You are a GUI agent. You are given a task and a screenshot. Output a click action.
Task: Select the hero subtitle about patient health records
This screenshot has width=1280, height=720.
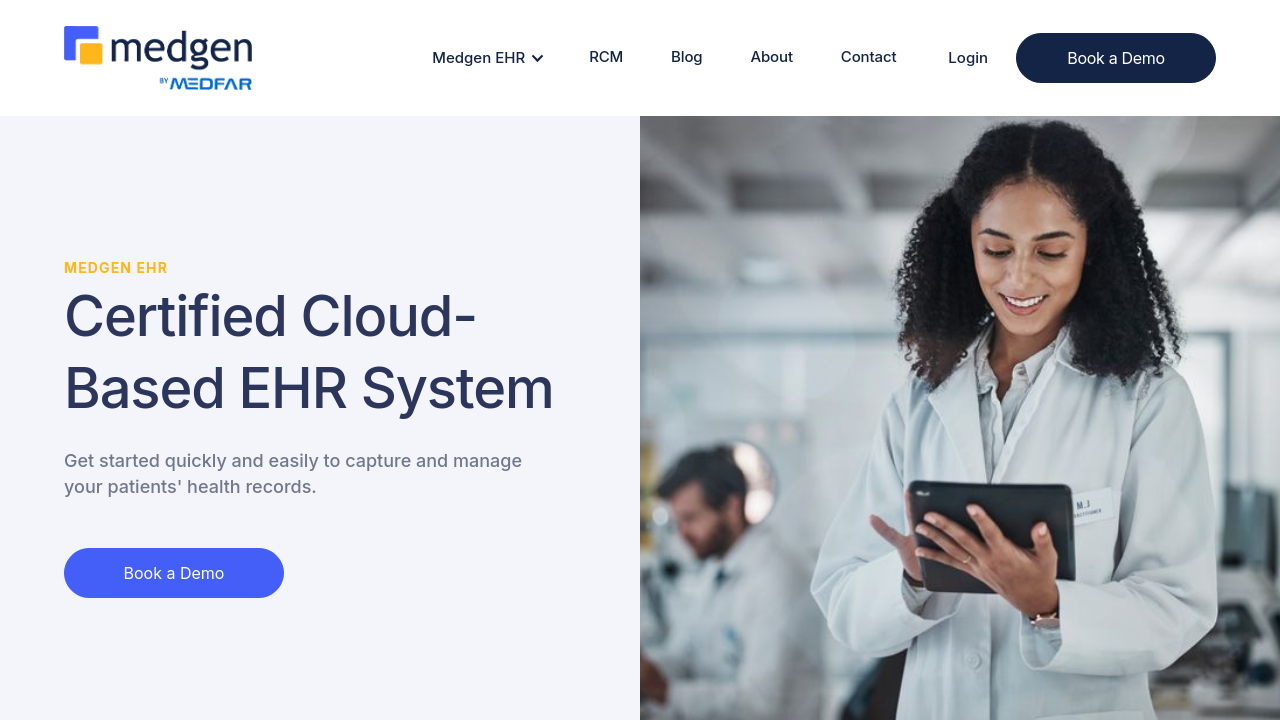[x=293, y=473]
